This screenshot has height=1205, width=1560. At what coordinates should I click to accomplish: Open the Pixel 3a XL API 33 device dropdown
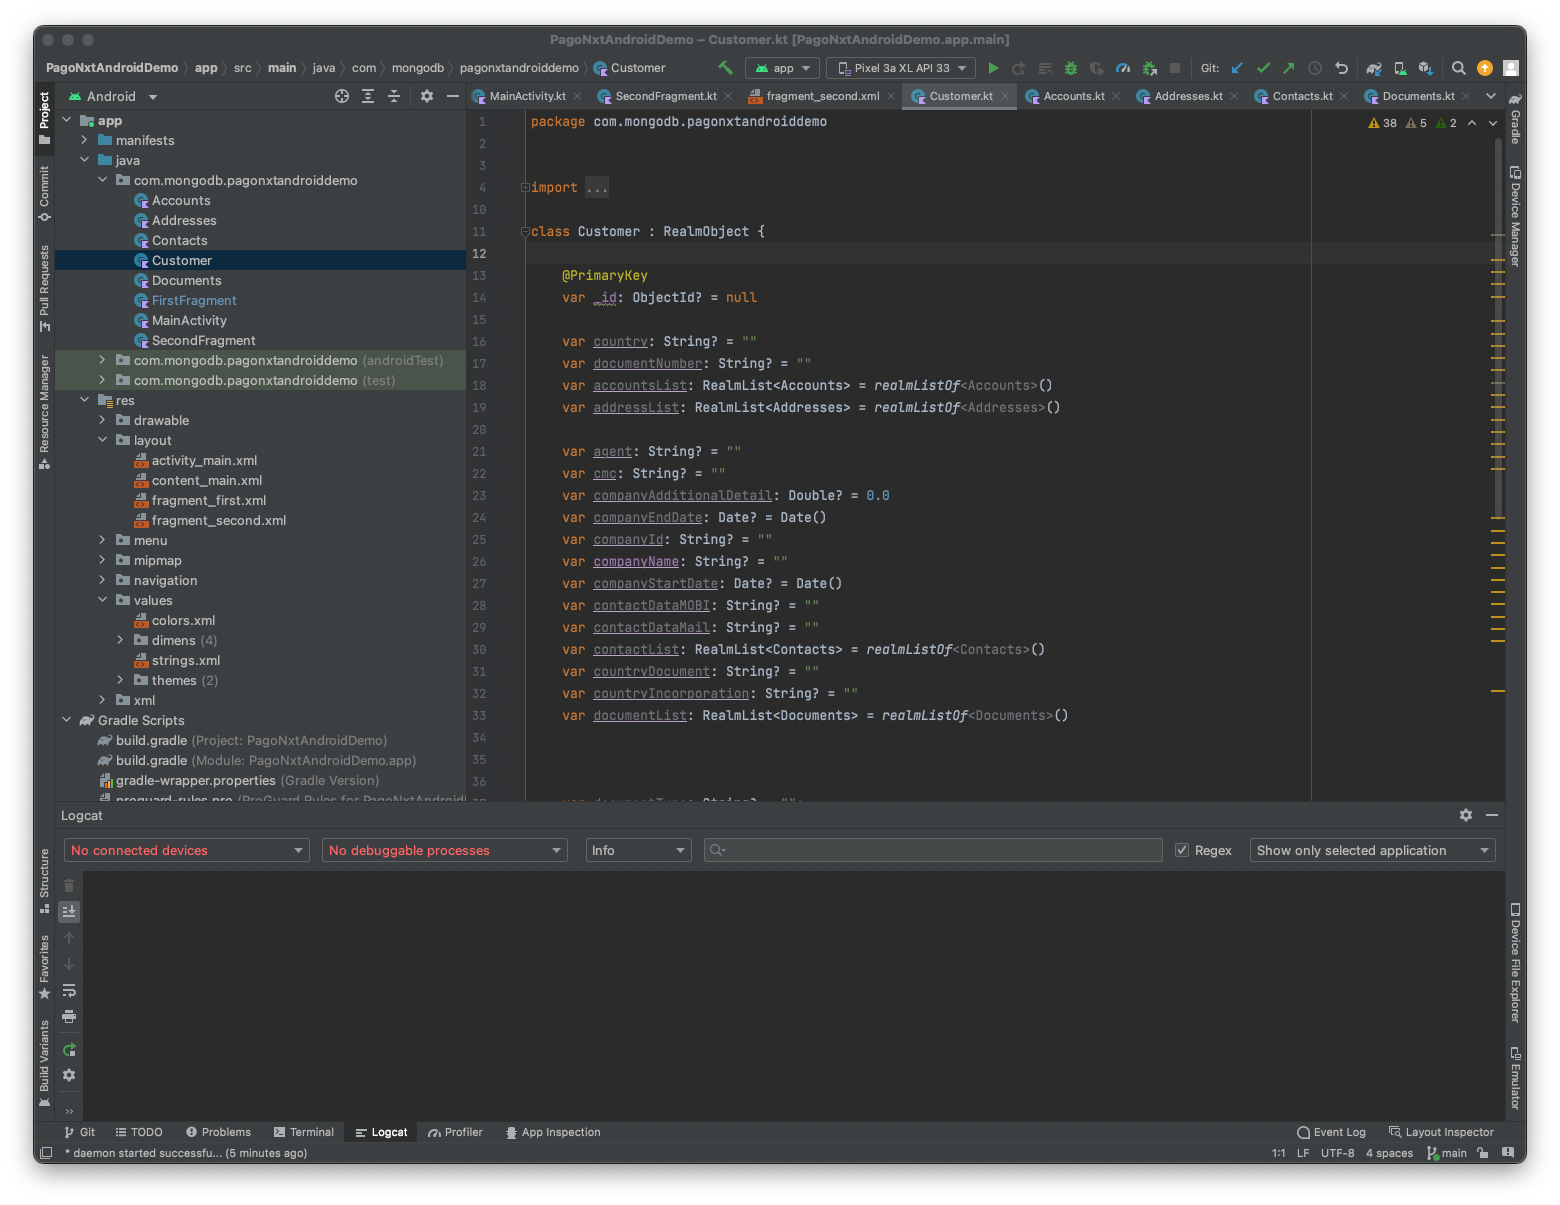901,68
